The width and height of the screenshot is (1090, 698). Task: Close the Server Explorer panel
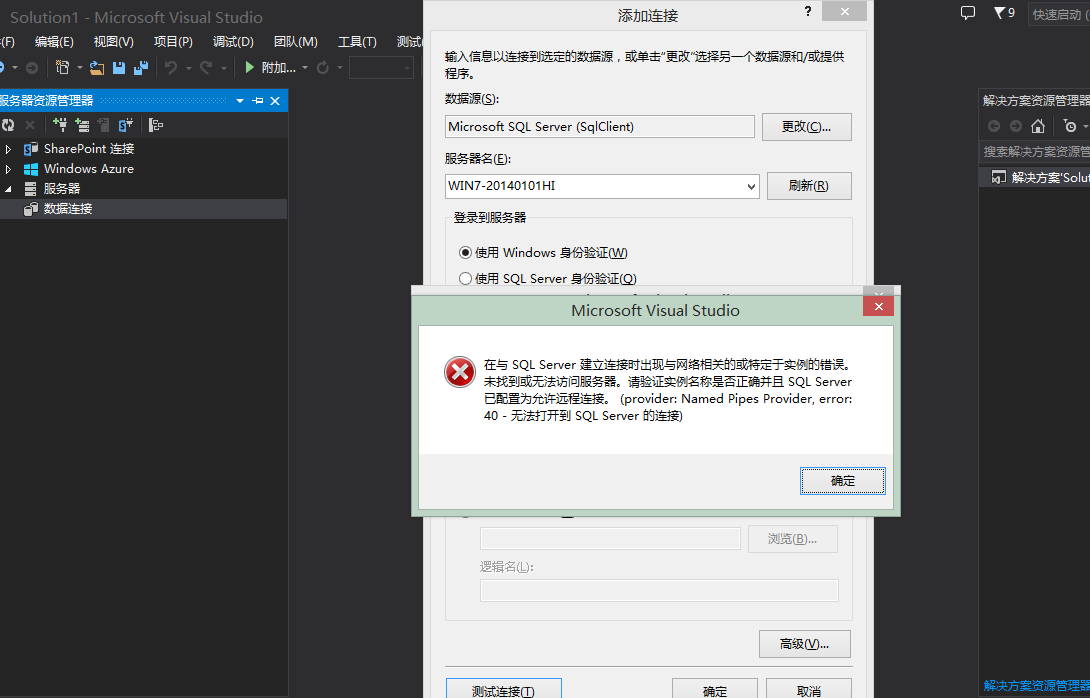click(275, 101)
